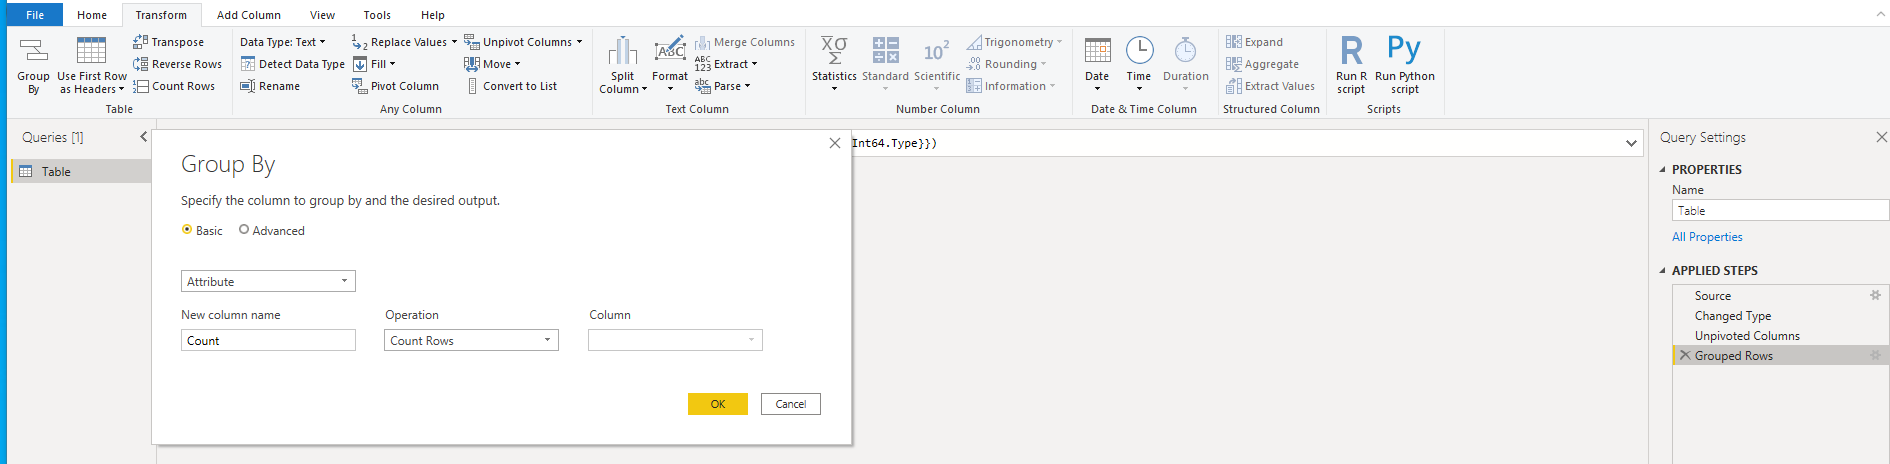This screenshot has height=464, width=1890.
Task: Open the File menu
Action: point(35,15)
